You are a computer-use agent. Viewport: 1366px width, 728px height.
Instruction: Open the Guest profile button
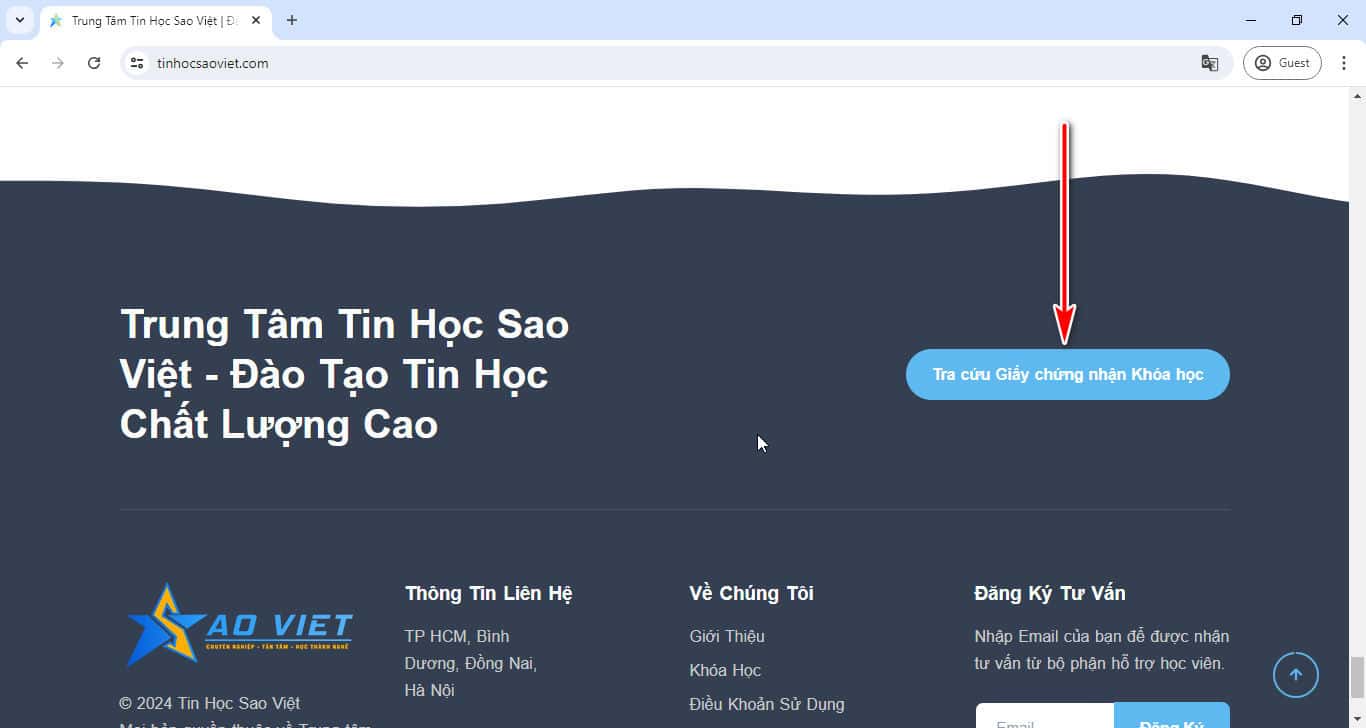1282,63
